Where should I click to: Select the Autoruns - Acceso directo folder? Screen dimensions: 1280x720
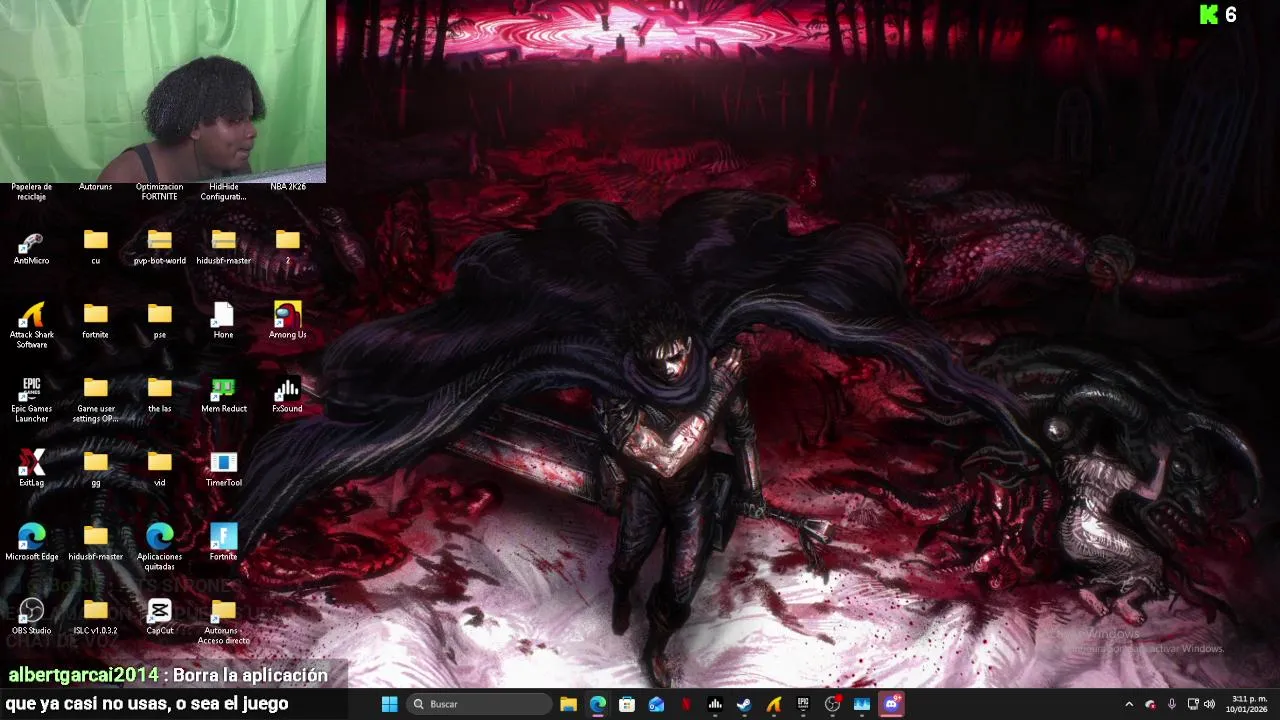coord(223,621)
